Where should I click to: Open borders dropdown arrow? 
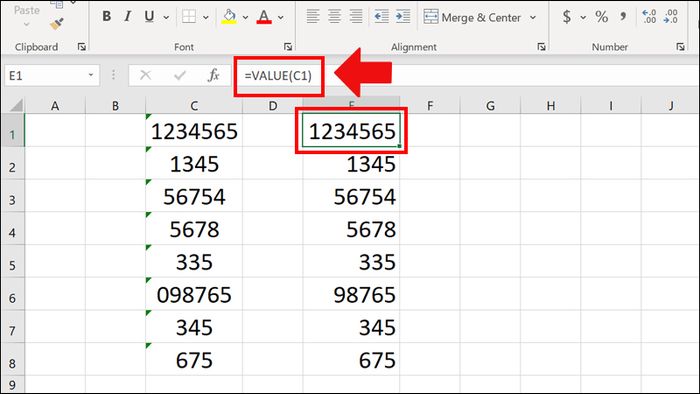click(206, 17)
